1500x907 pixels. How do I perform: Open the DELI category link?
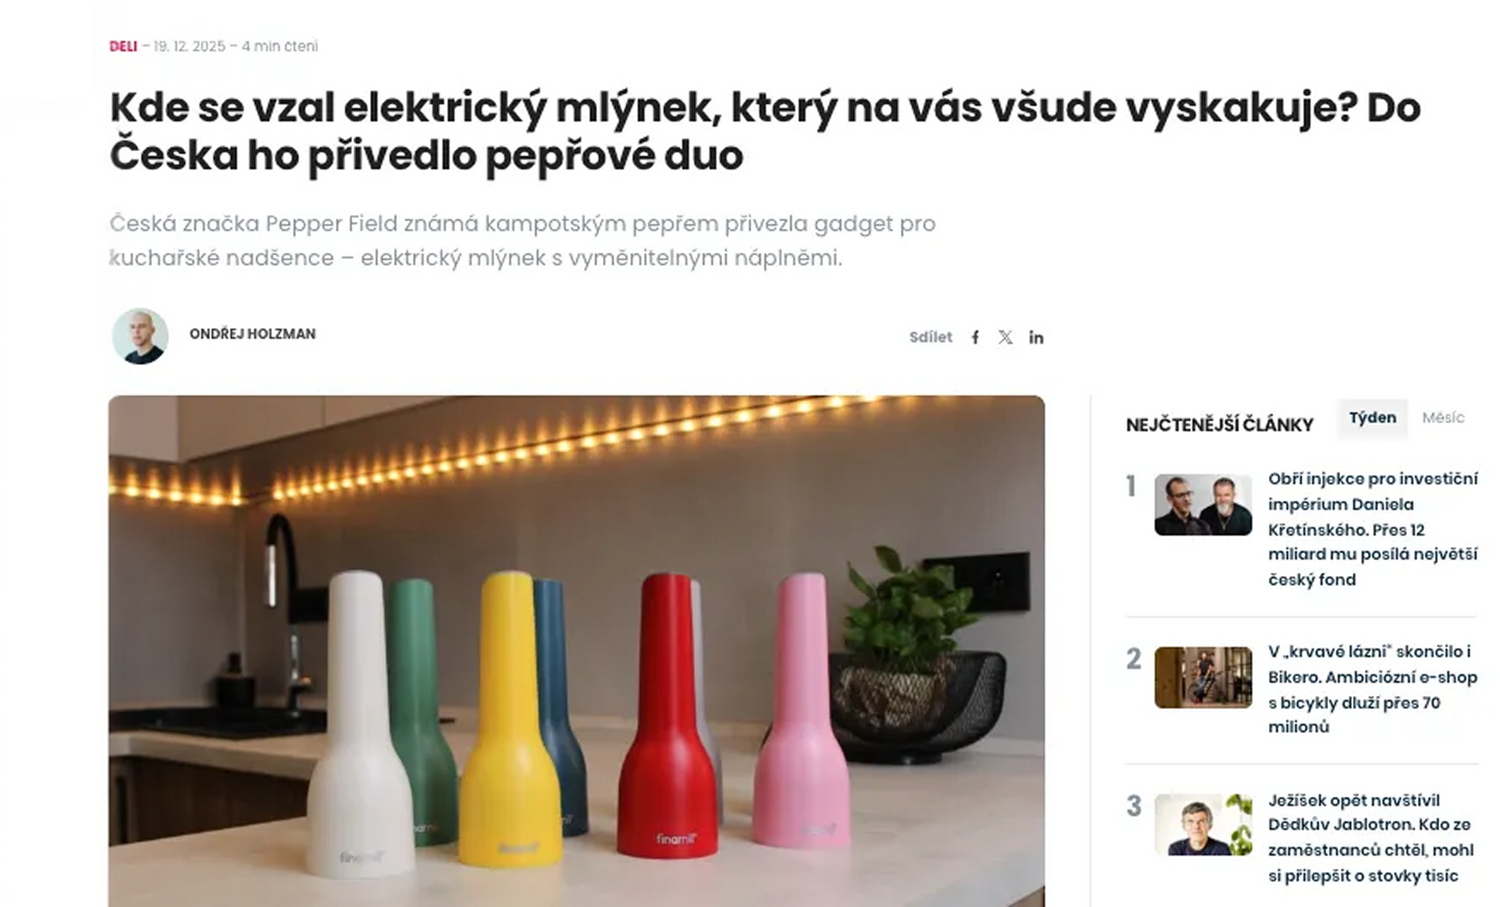click(x=123, y=46)
